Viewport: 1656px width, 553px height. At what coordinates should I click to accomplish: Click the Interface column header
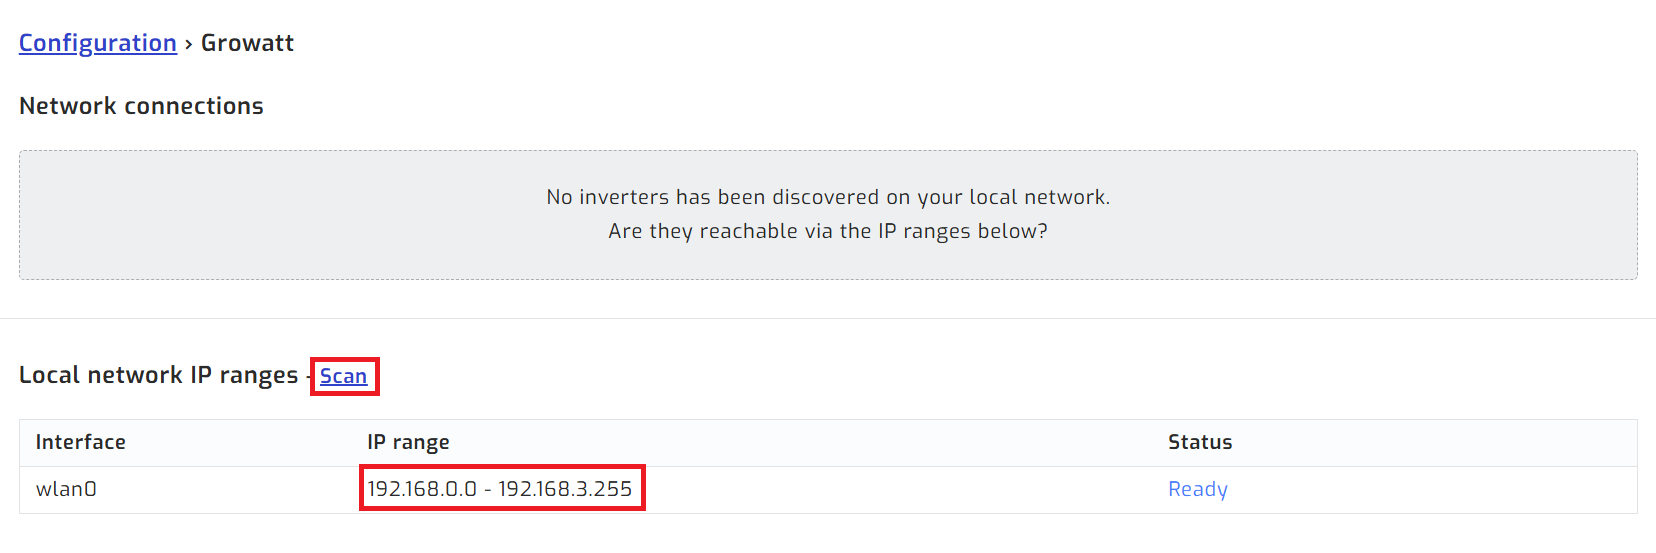click(x=80, y=442)
